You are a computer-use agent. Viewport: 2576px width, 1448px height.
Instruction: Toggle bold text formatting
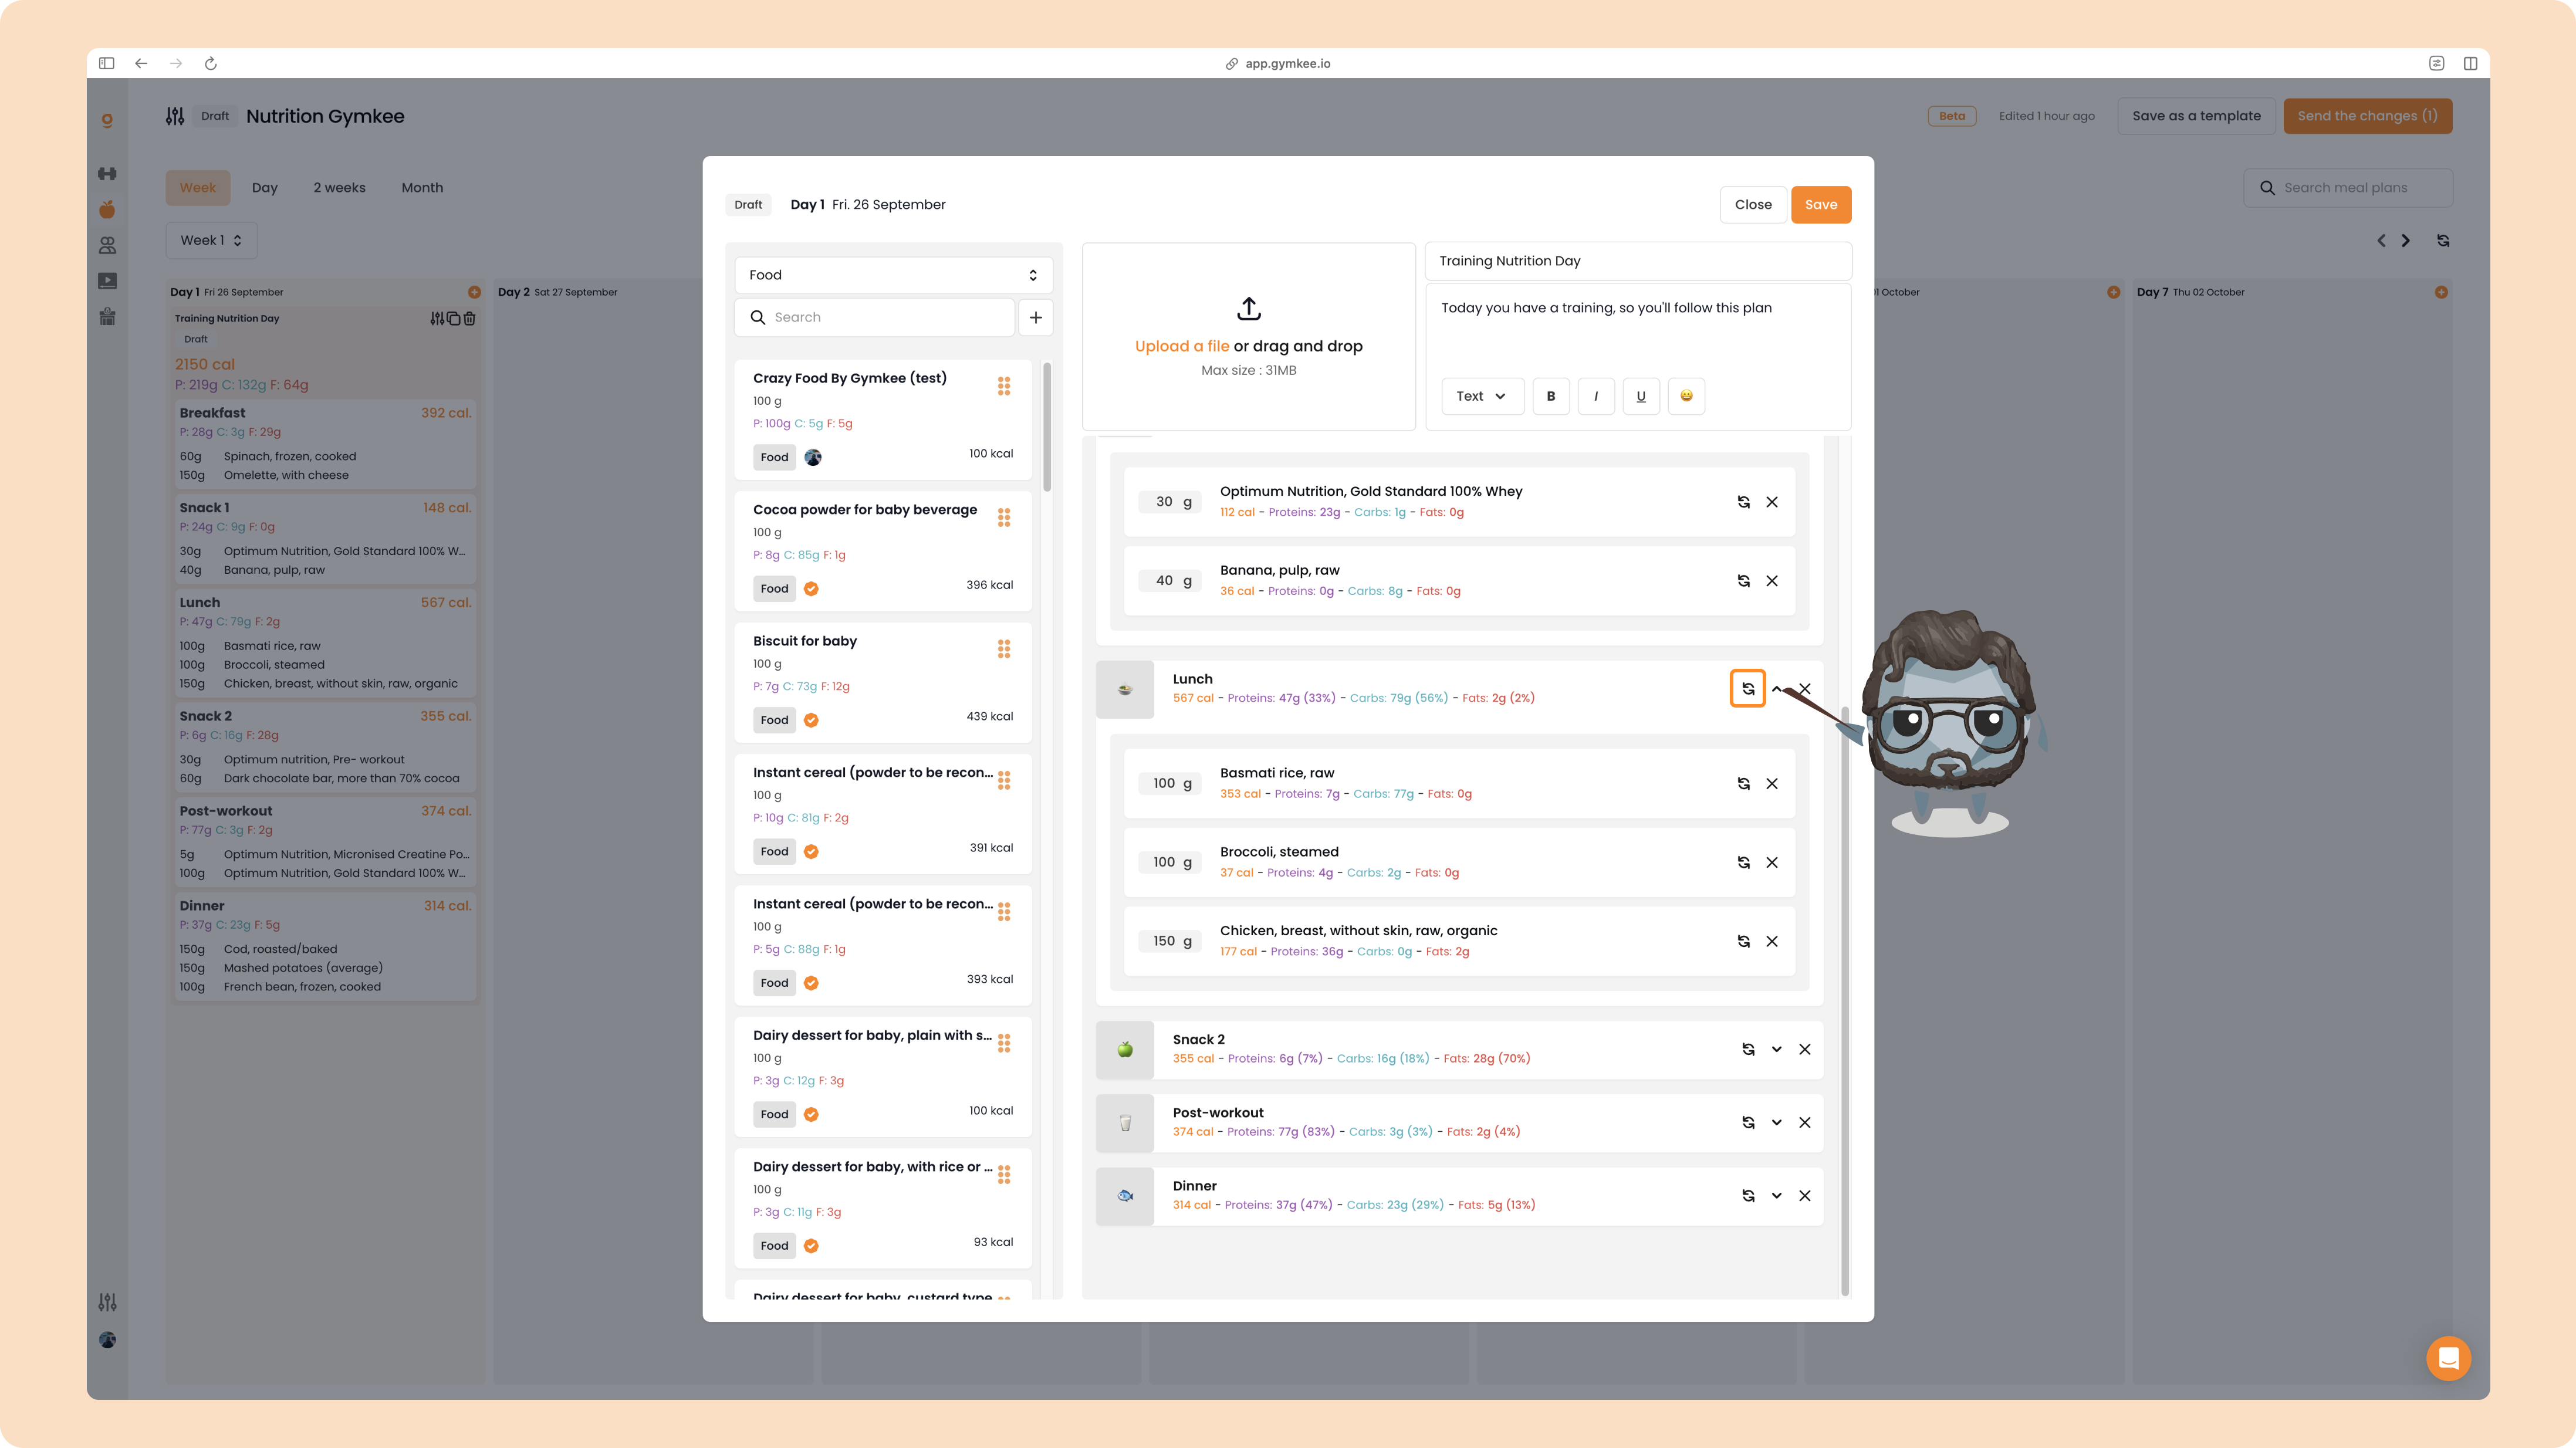(1551, 396)
